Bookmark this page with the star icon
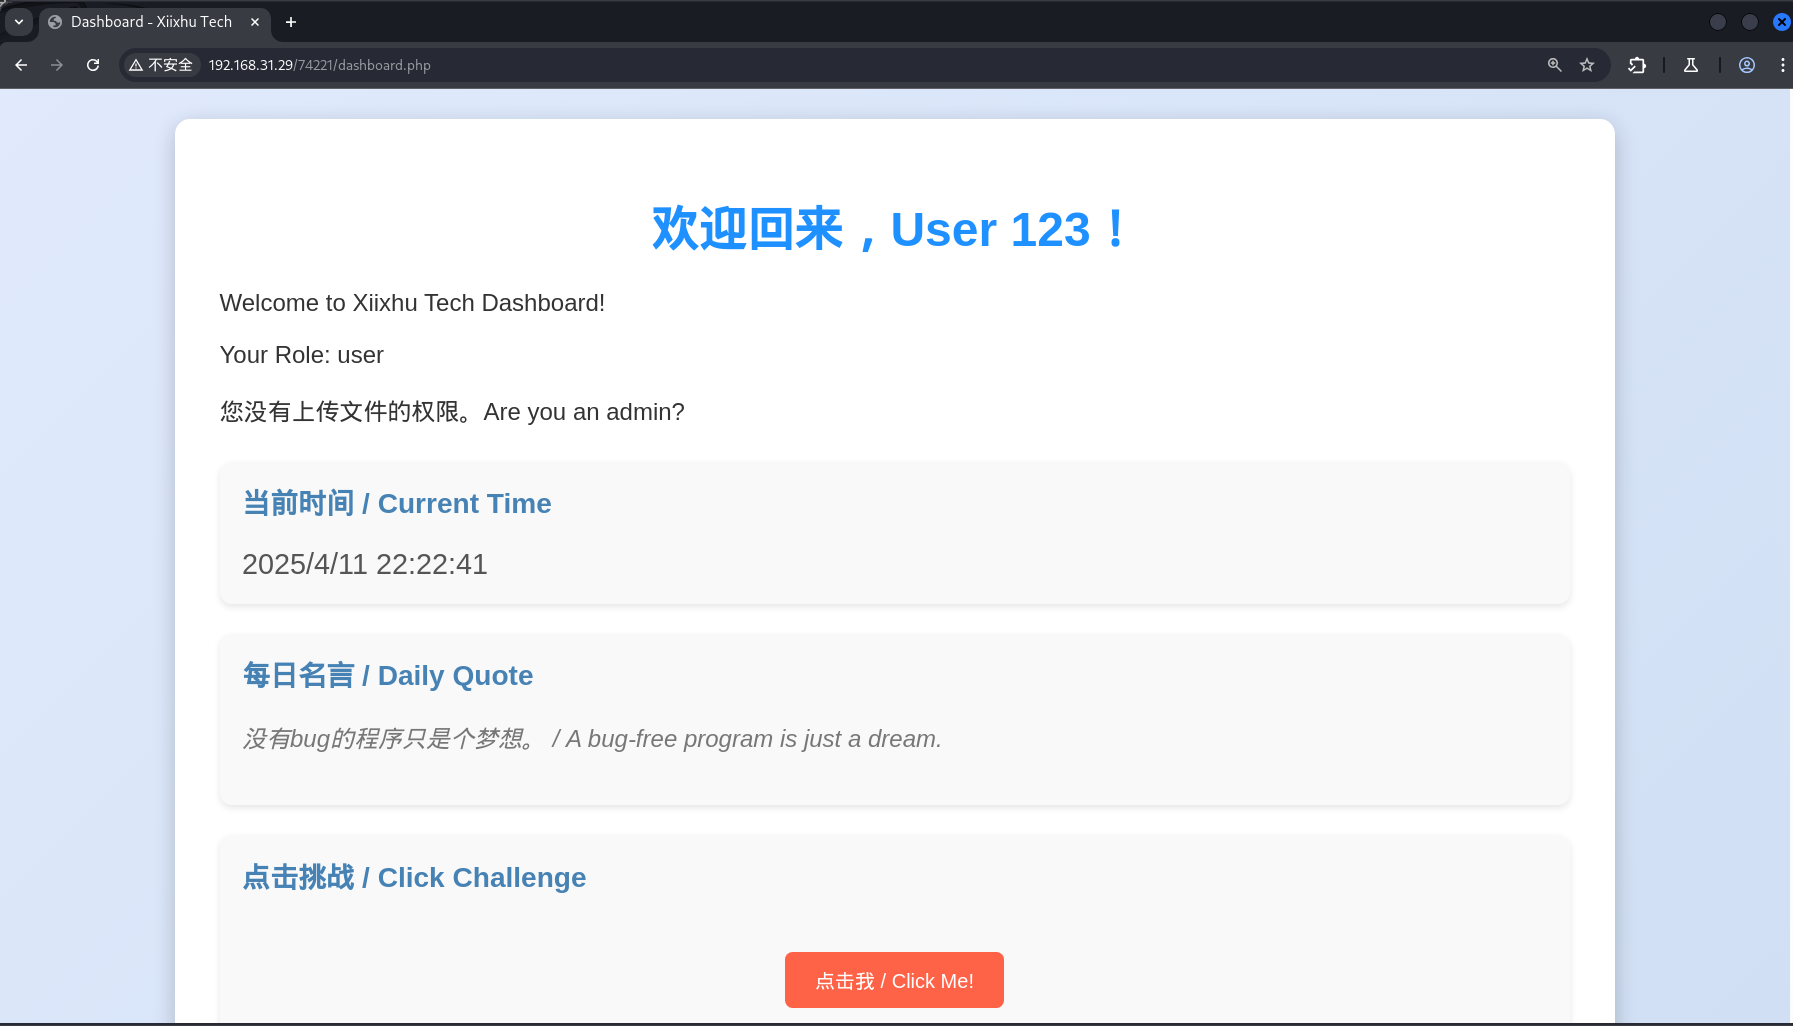Image resolution: width=1793 pixels, height=1026 pixels. [x=1587, y=65]
